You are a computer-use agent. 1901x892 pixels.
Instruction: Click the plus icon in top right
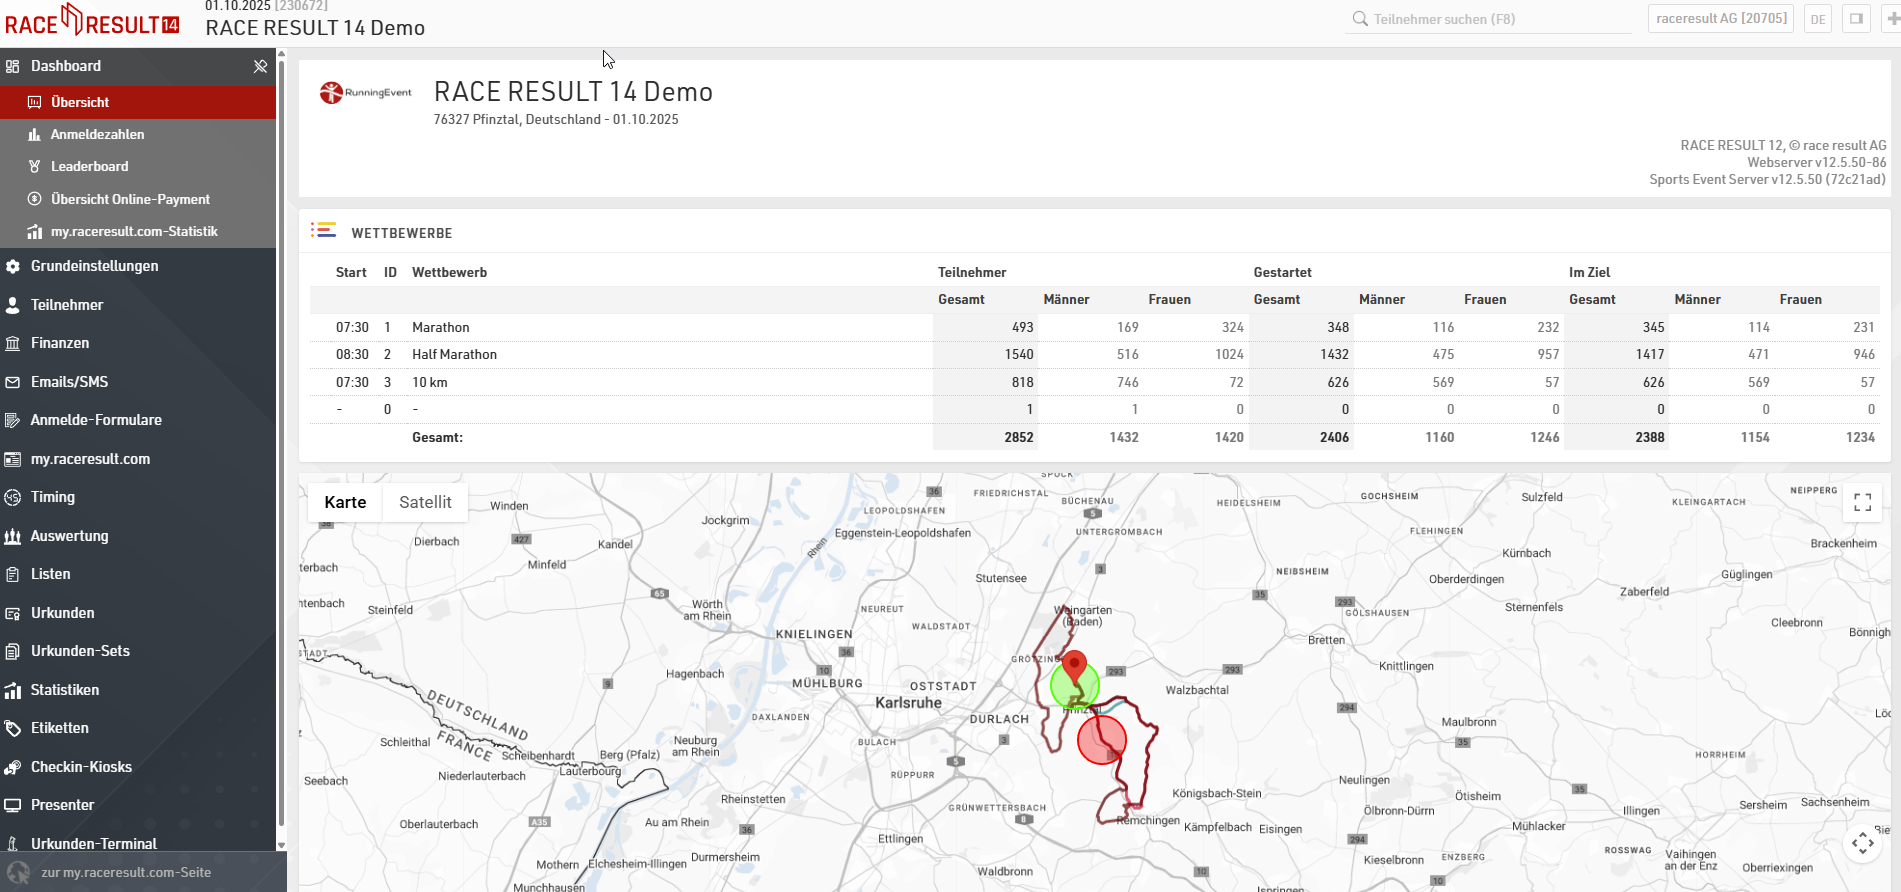coord(1892,19)
